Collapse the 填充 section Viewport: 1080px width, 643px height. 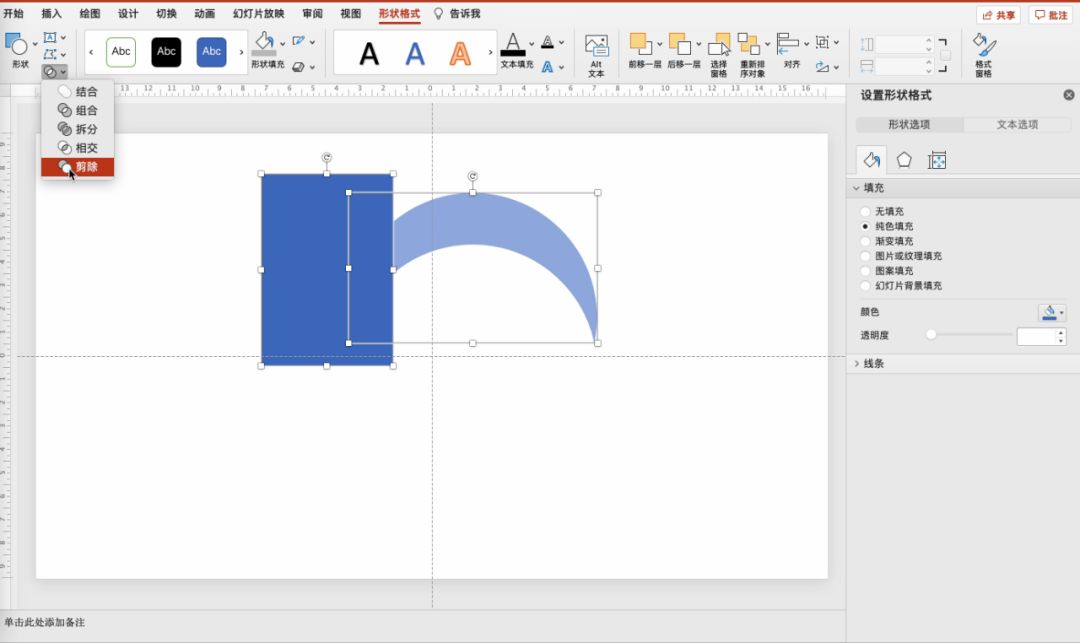(857, 188)
